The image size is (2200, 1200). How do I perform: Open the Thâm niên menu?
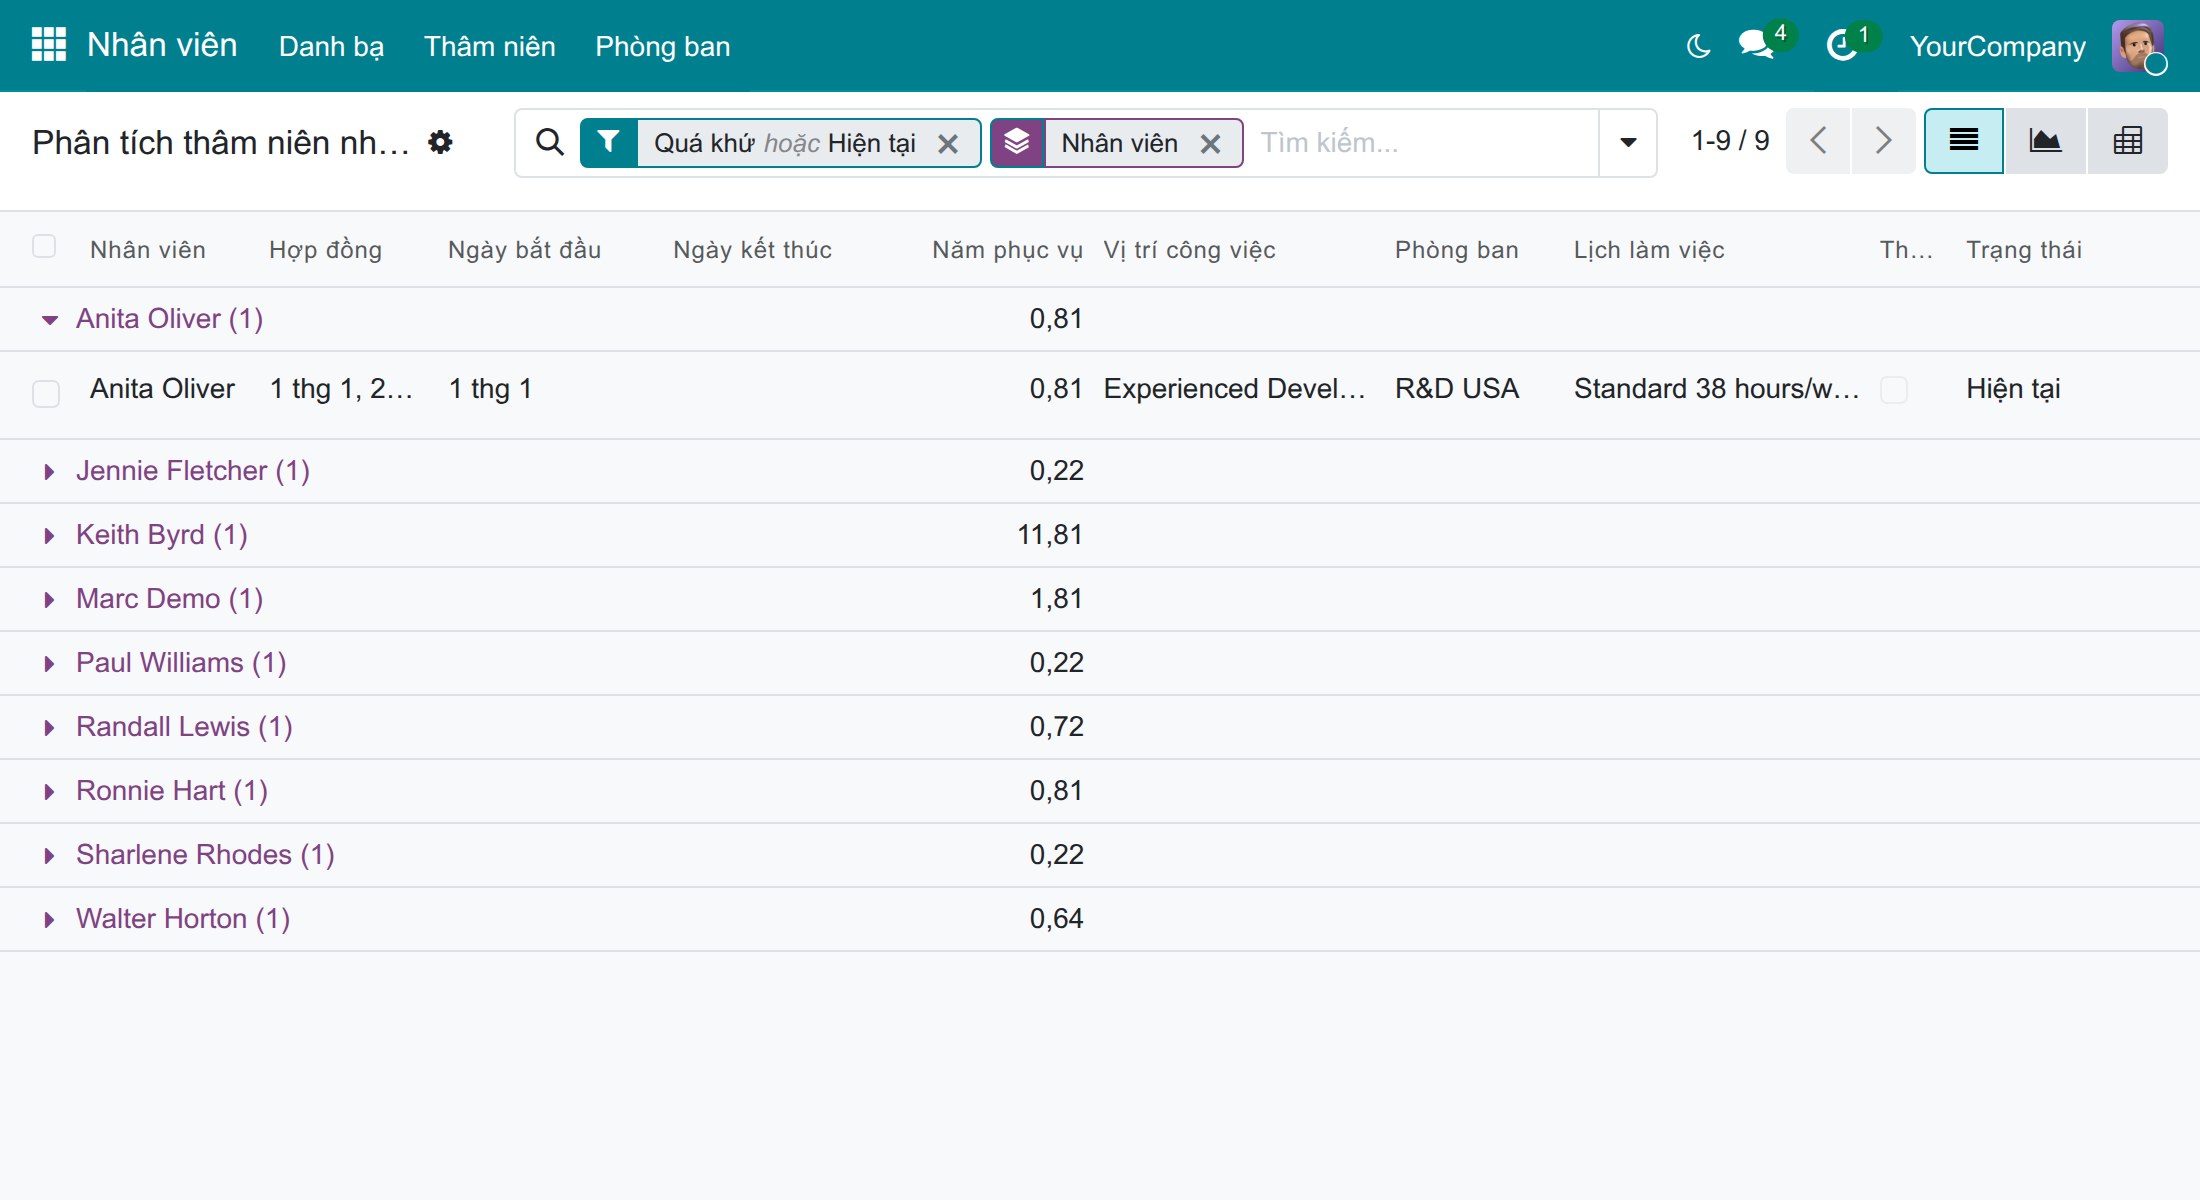point(489,46)
